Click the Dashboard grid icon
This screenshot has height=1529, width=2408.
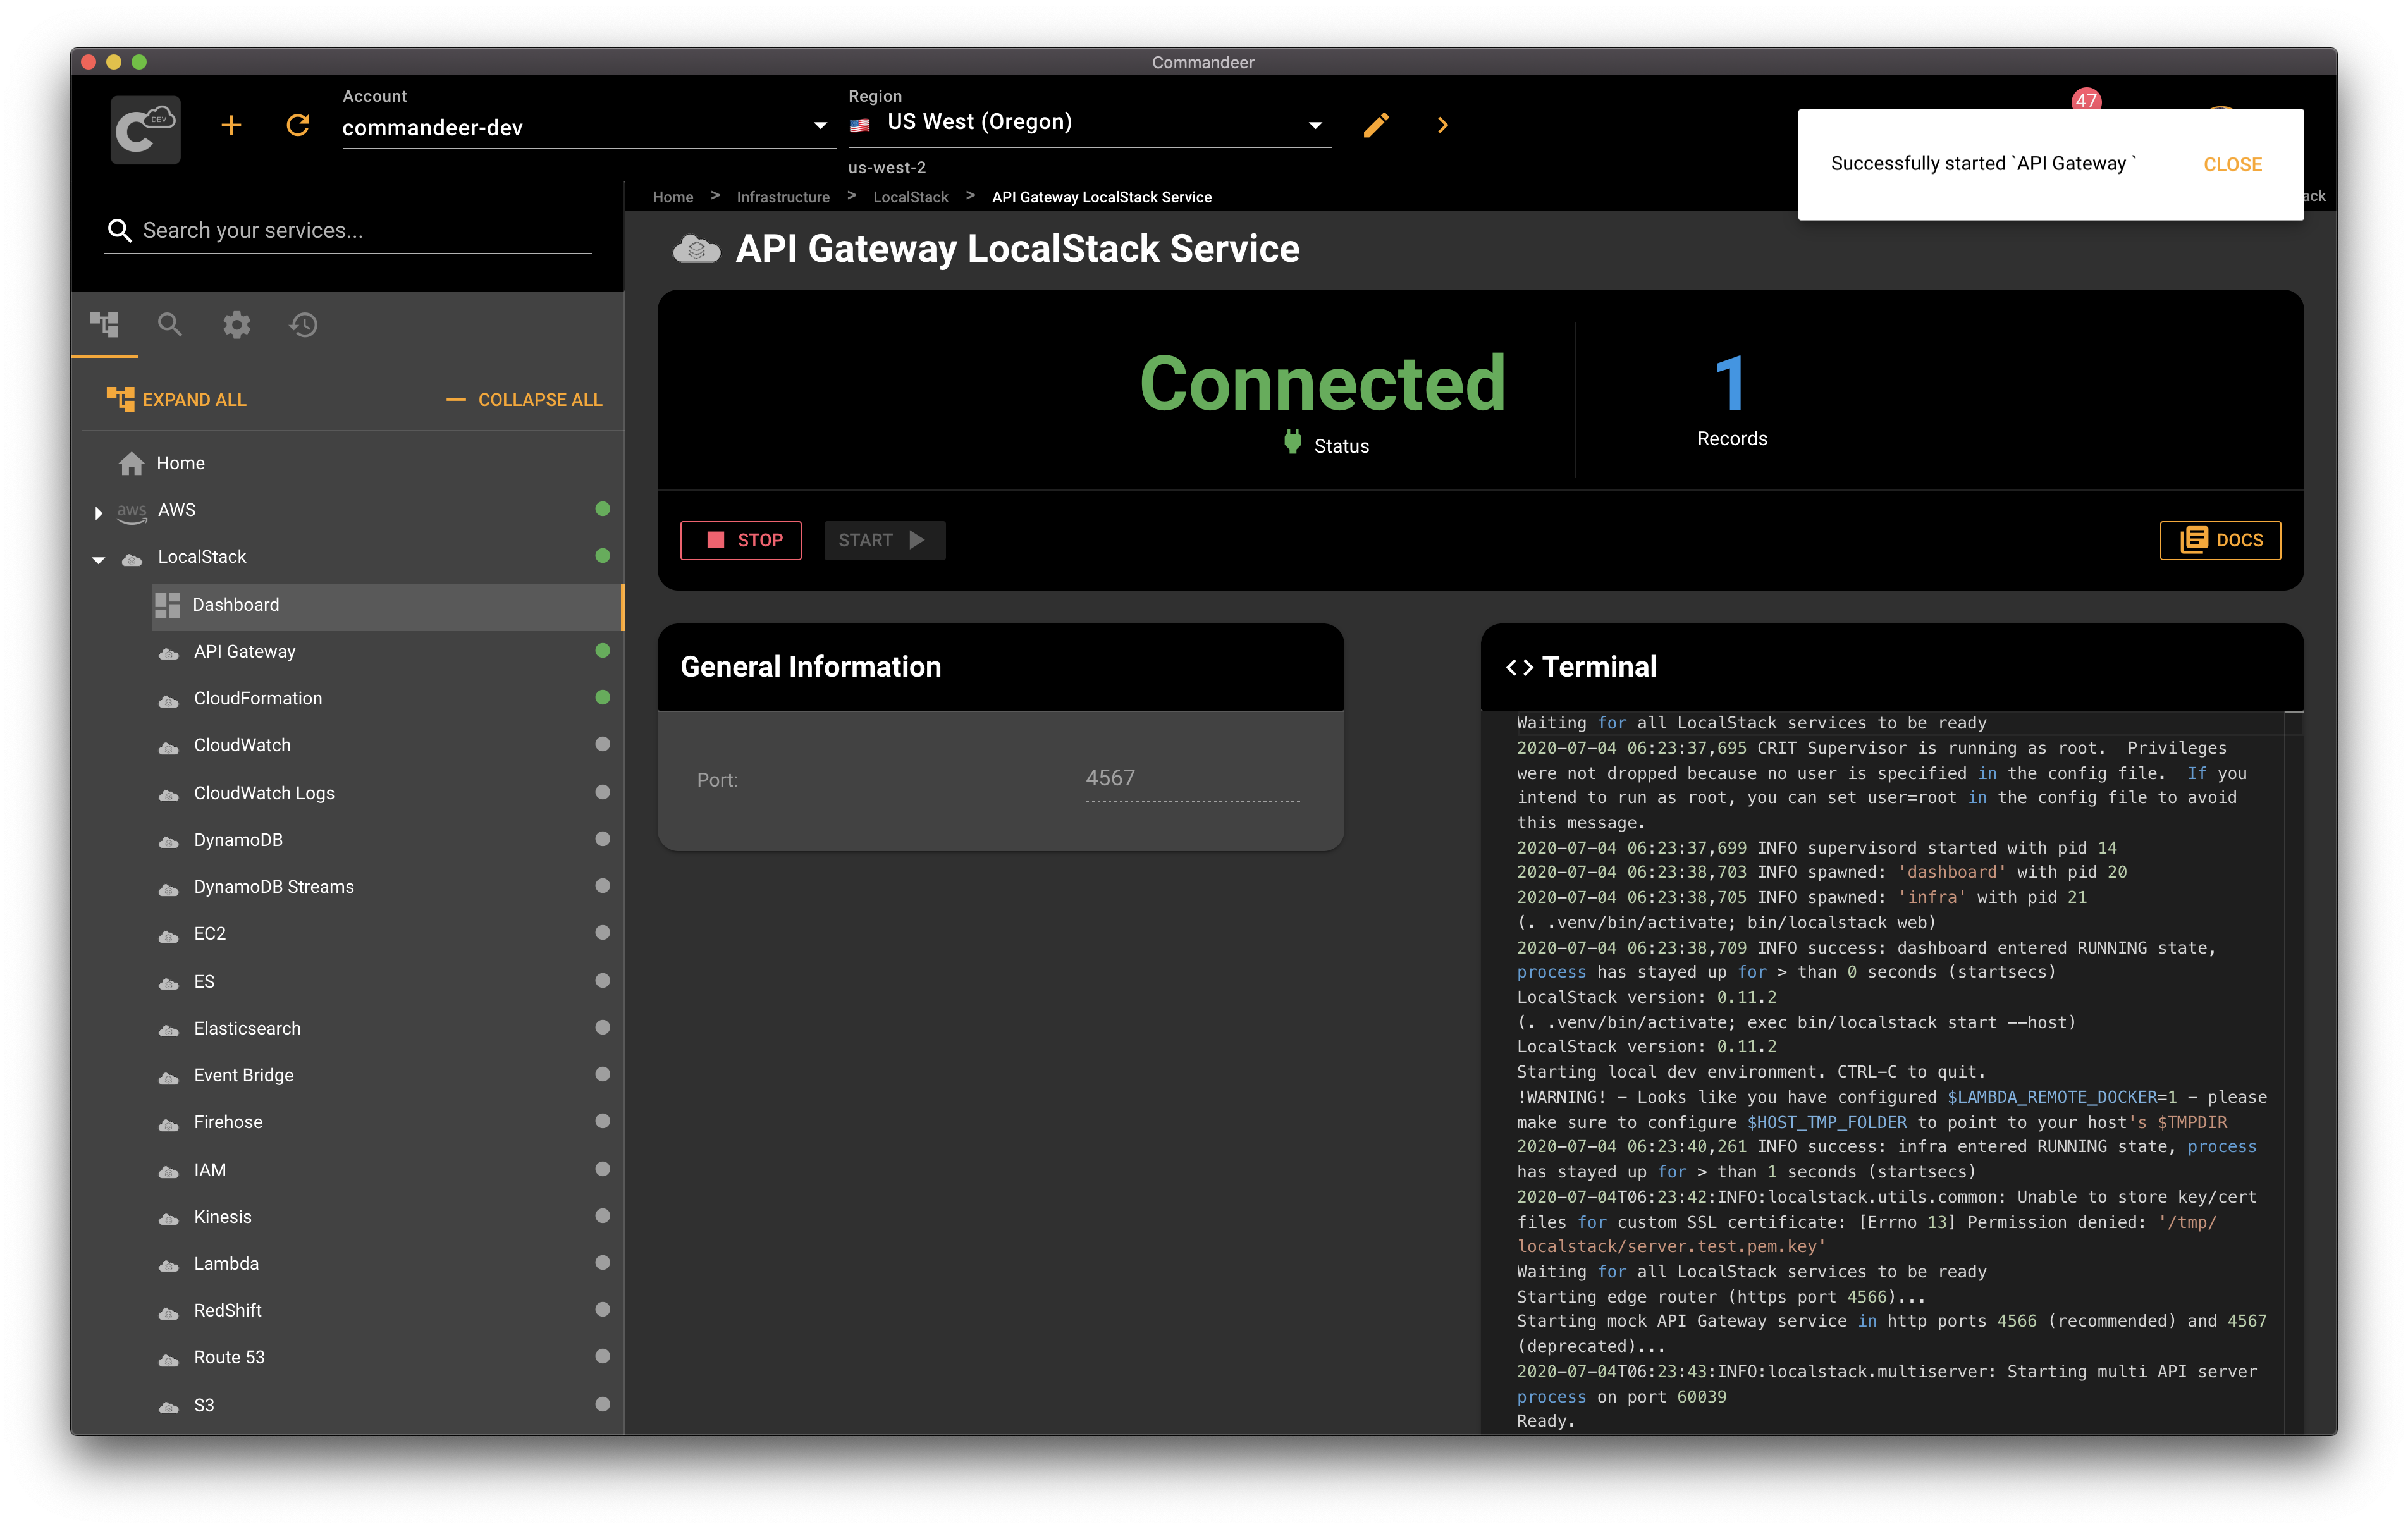pos(168,605)
